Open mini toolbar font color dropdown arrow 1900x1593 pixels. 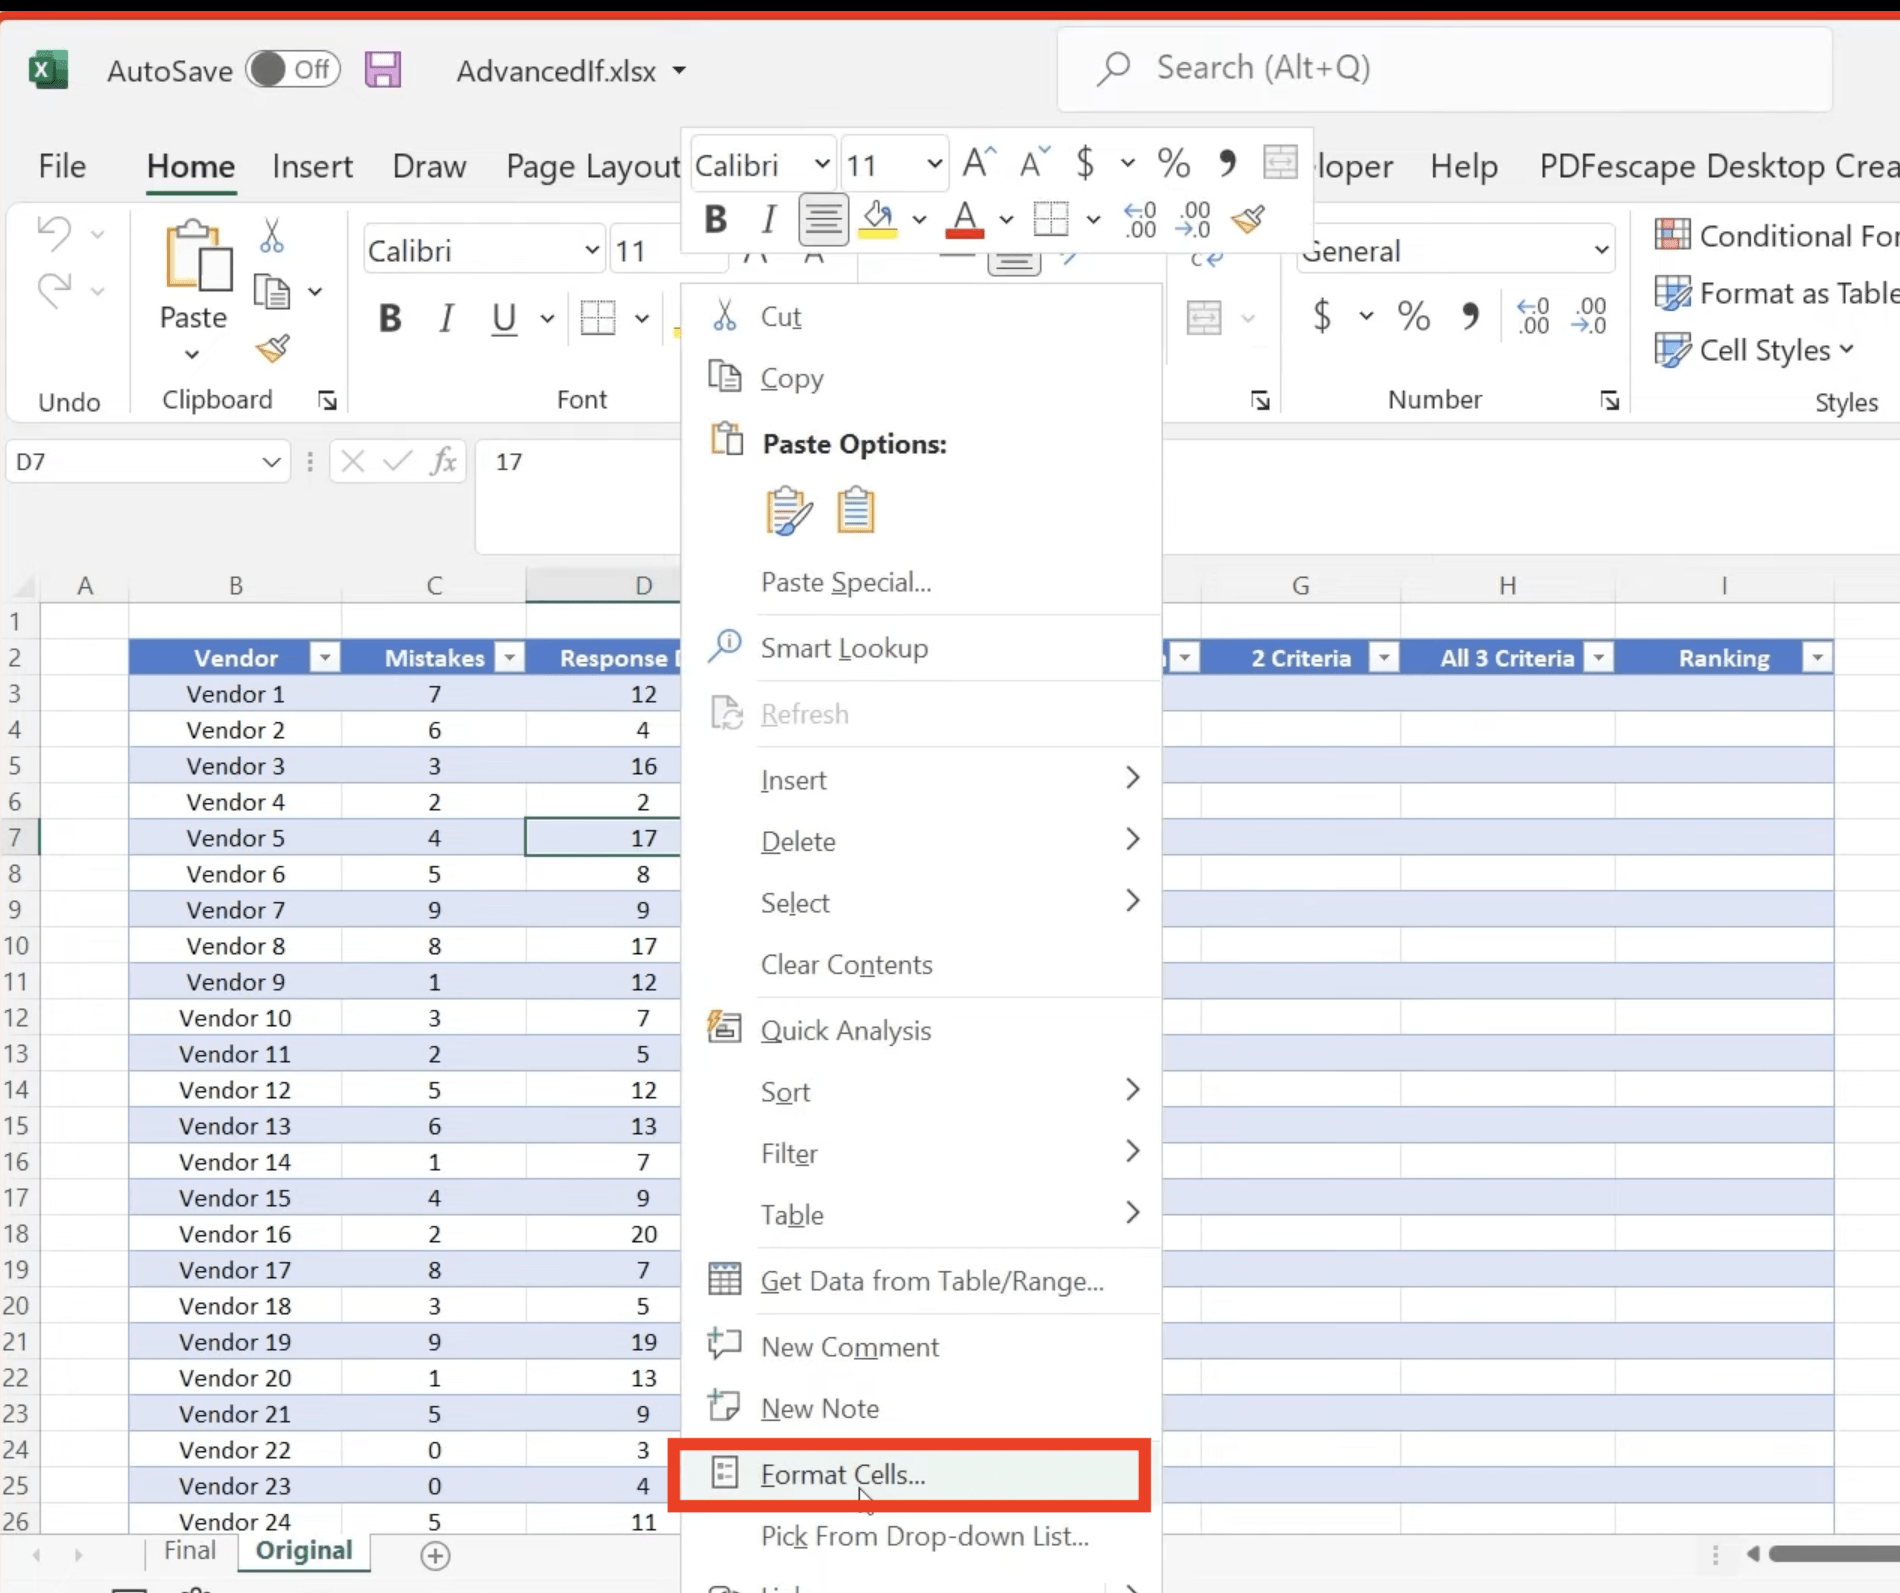click(1006, 219)
